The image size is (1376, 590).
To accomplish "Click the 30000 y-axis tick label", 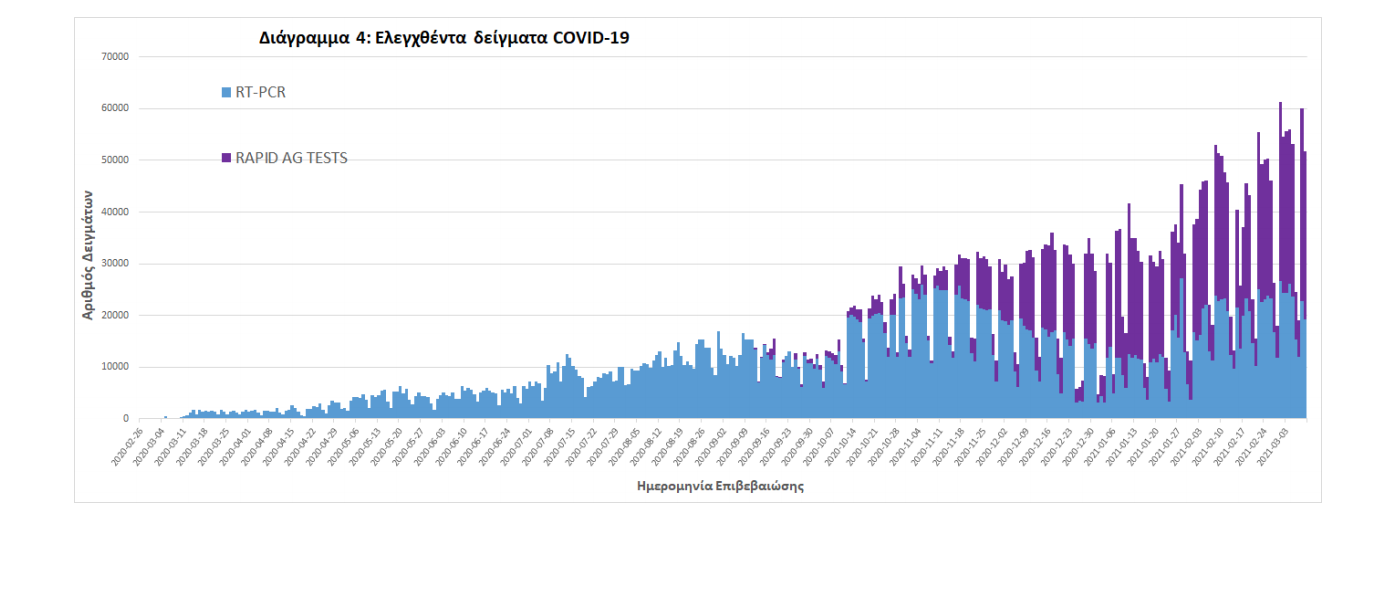I will click(x=115, y=264).
